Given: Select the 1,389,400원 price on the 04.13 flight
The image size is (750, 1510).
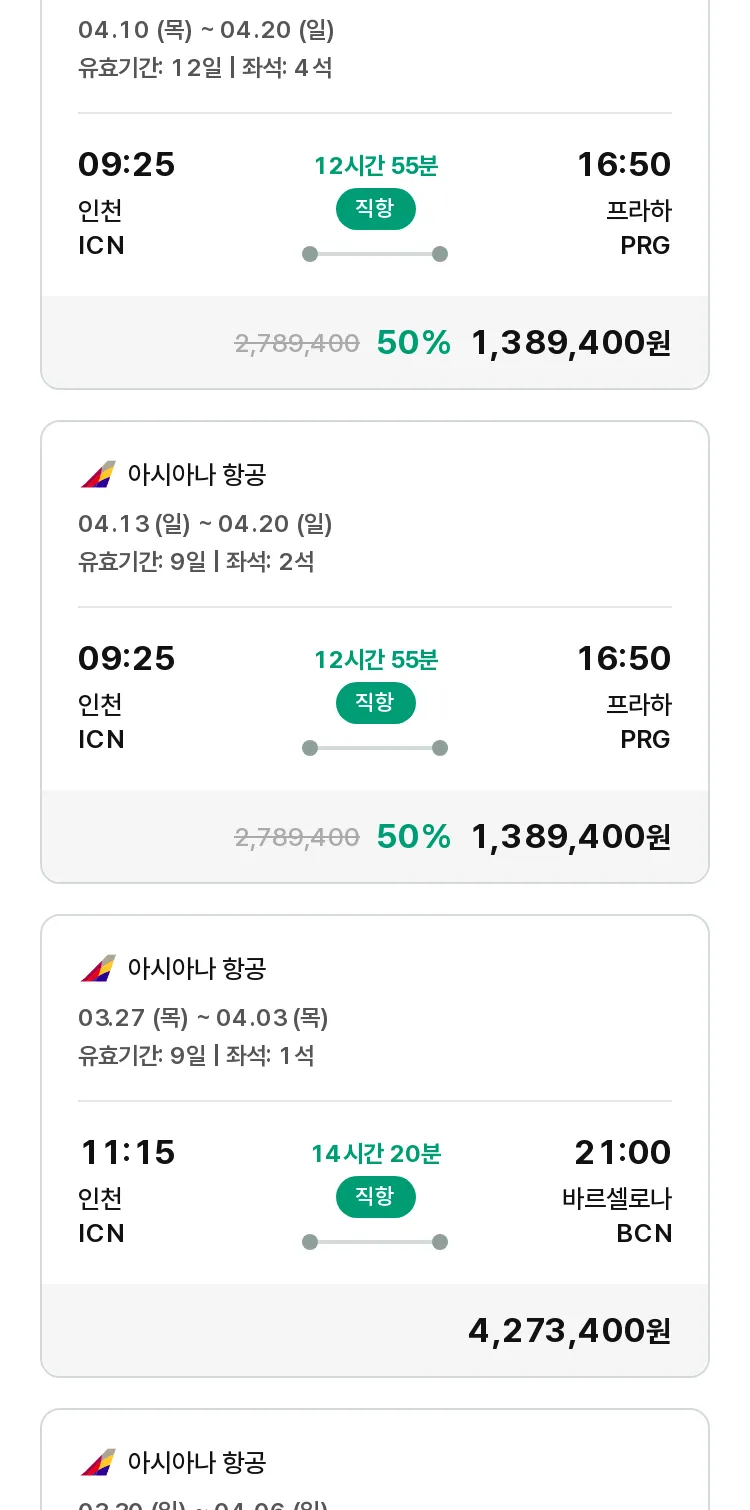Looking at the screenshot, I should [x=571, y=837].
